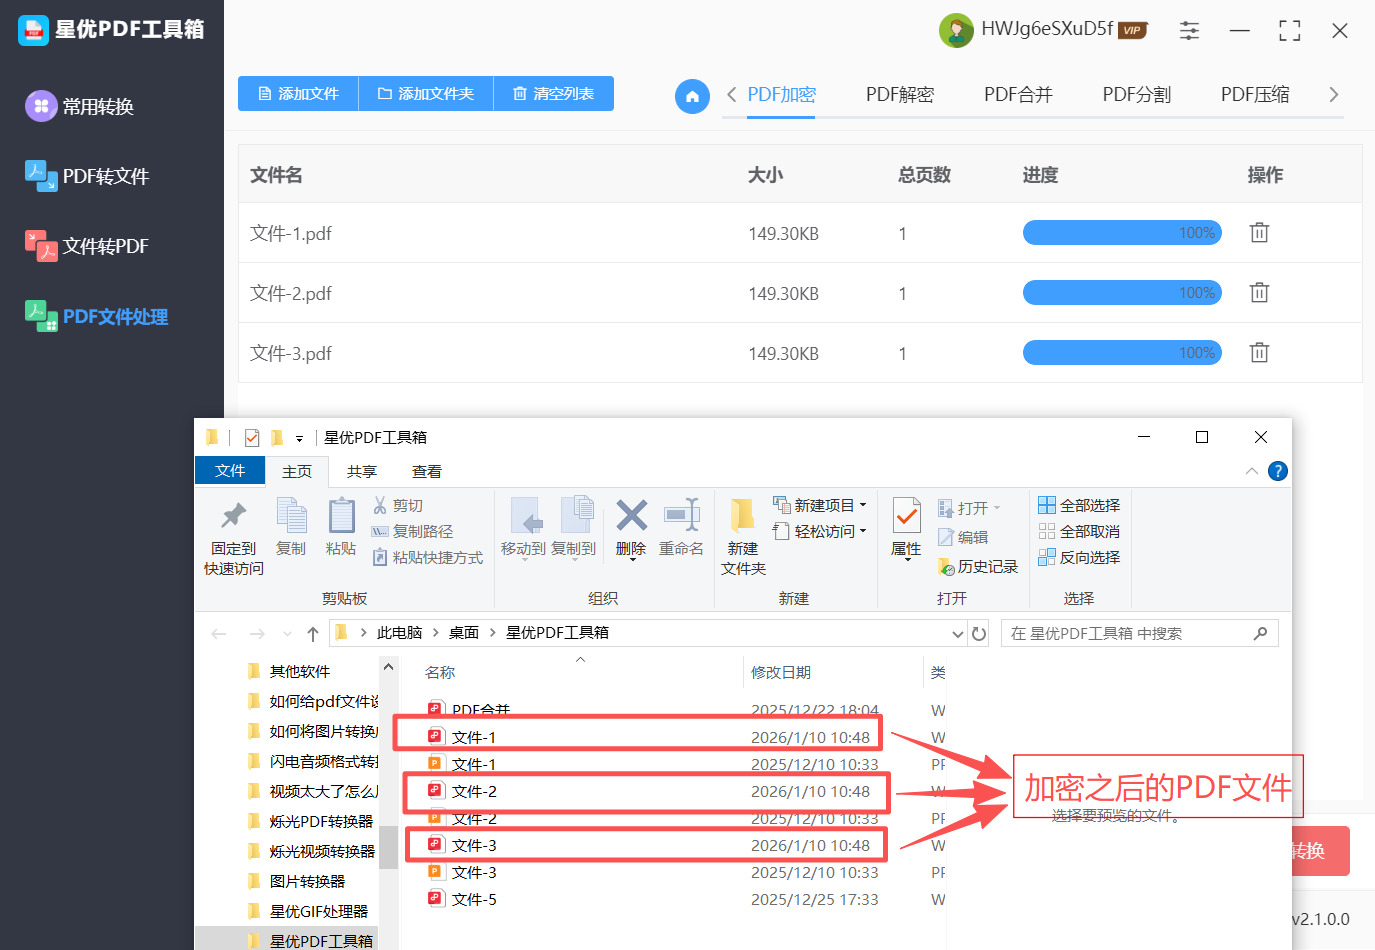Viewport: 1375px width, 950px height.
Task: Sort Explorer files by 修改日期 column
Action: (x=781, y=672)
